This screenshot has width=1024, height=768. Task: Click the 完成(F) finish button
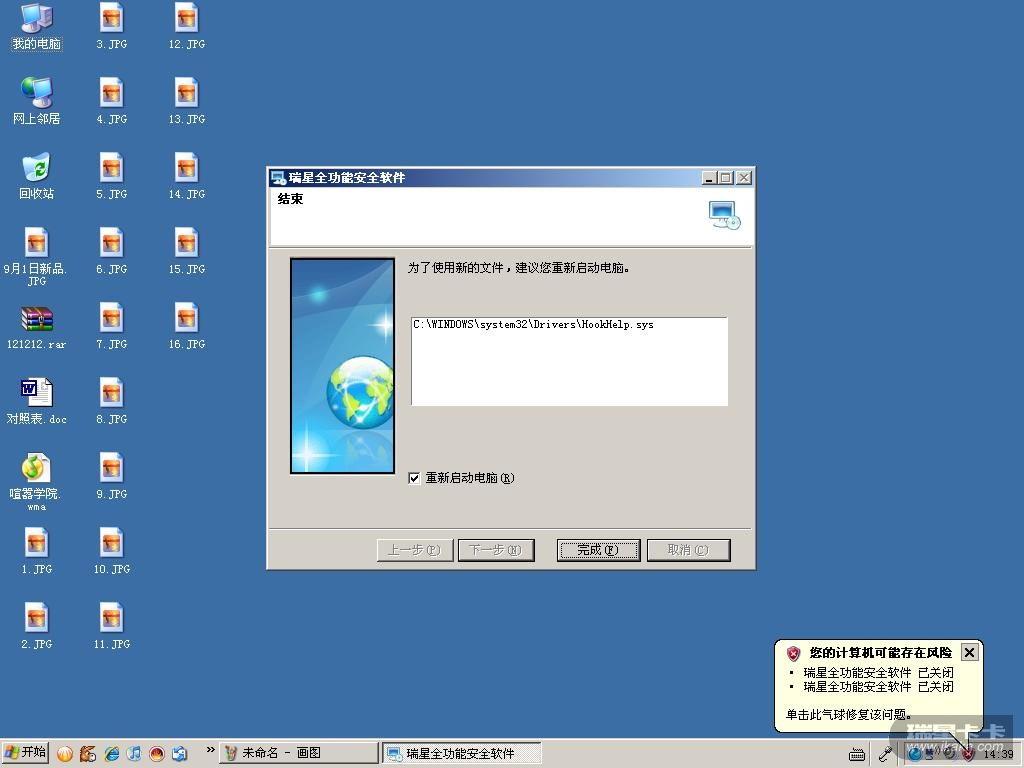(x=598, y=550)
